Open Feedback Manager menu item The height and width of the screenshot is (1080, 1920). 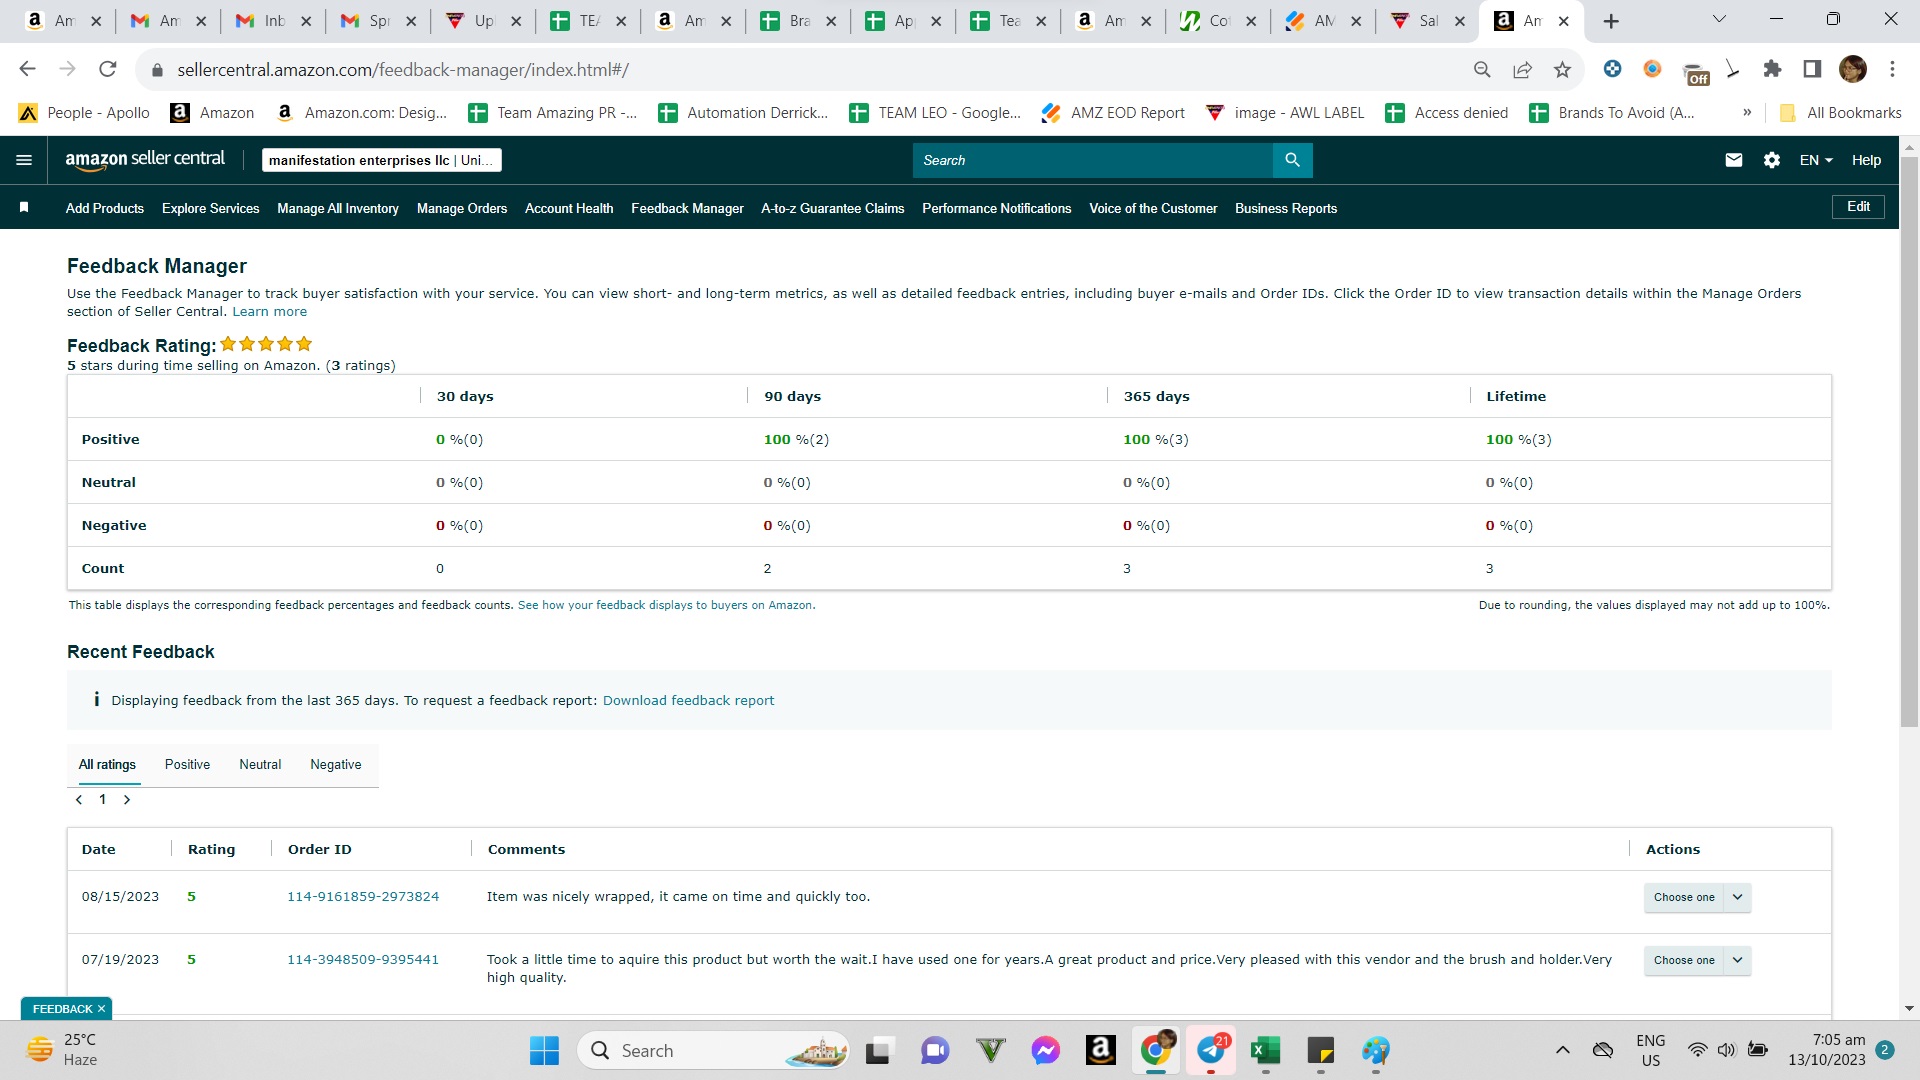pyautogui.click(x=687, y=208)
